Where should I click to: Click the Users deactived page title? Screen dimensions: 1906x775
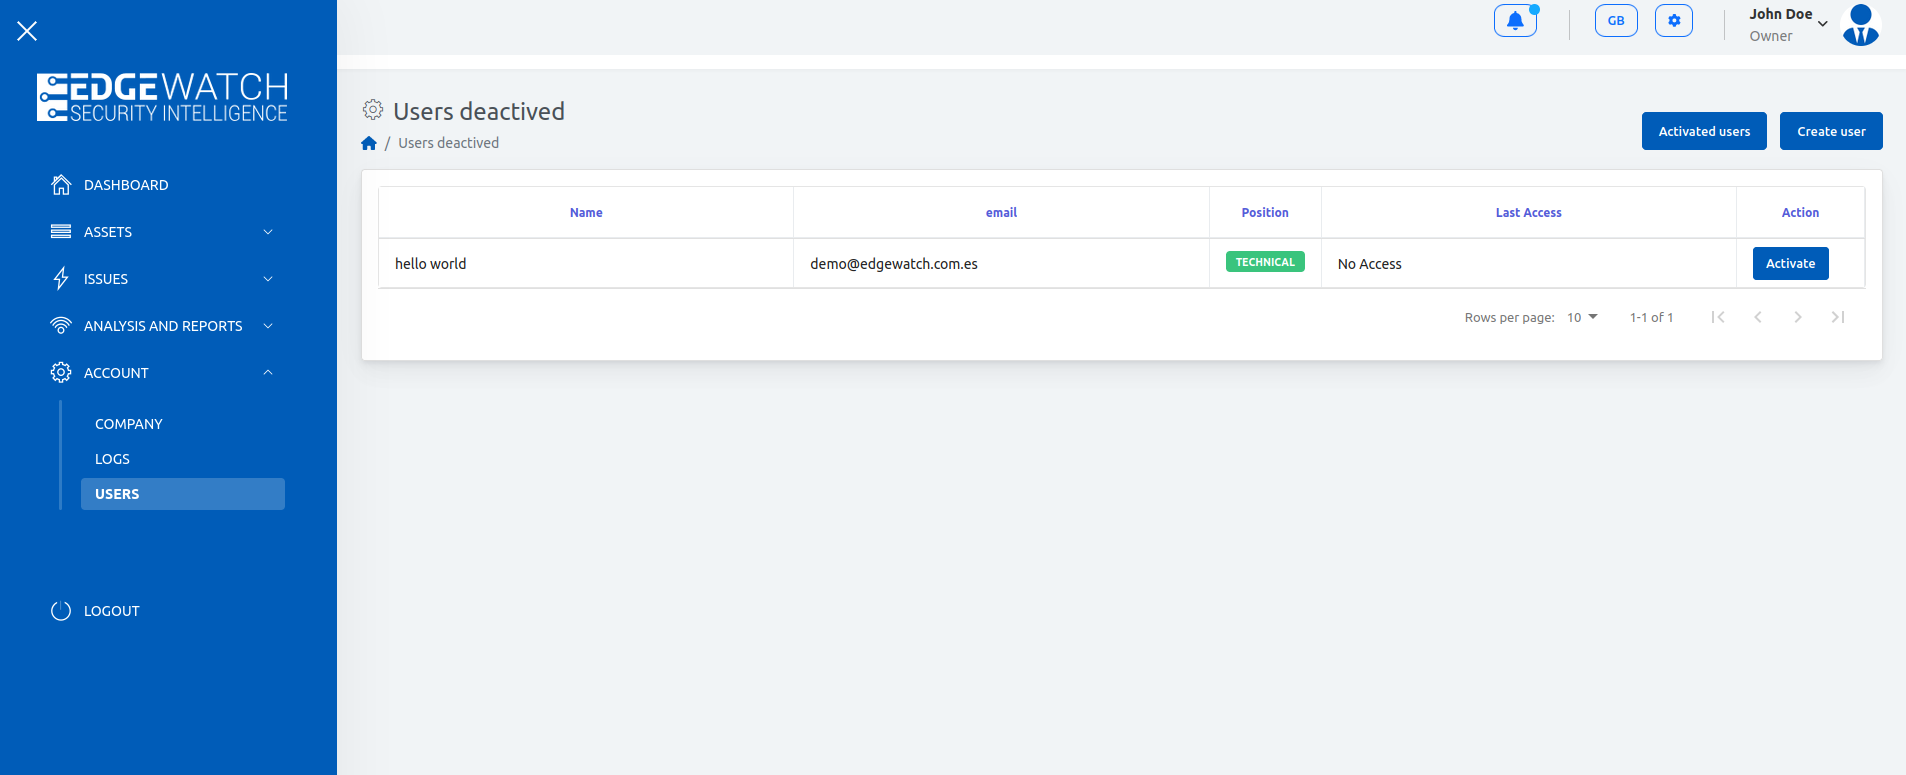click(479, 111)
